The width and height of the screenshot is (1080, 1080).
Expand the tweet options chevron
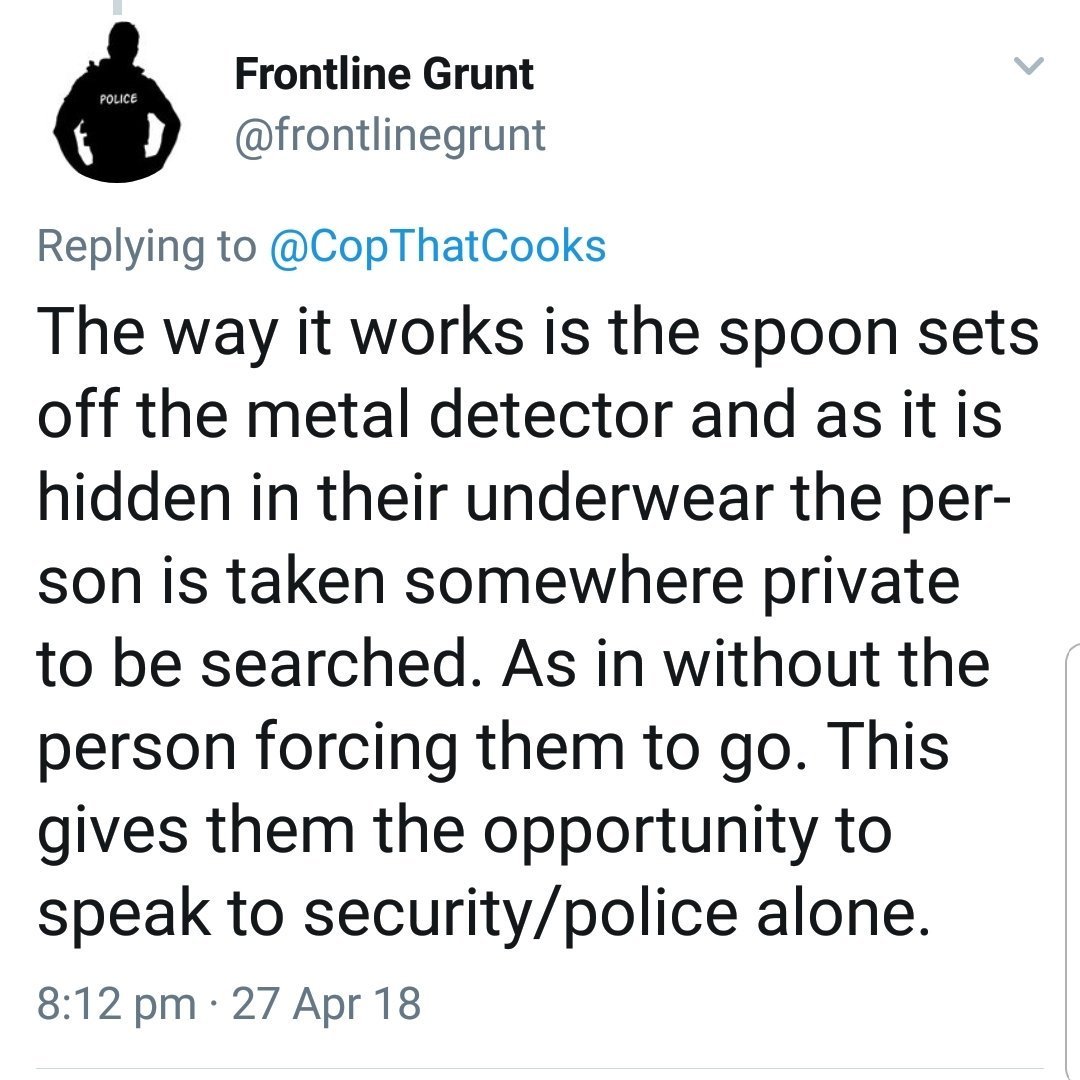point(1028,67)
